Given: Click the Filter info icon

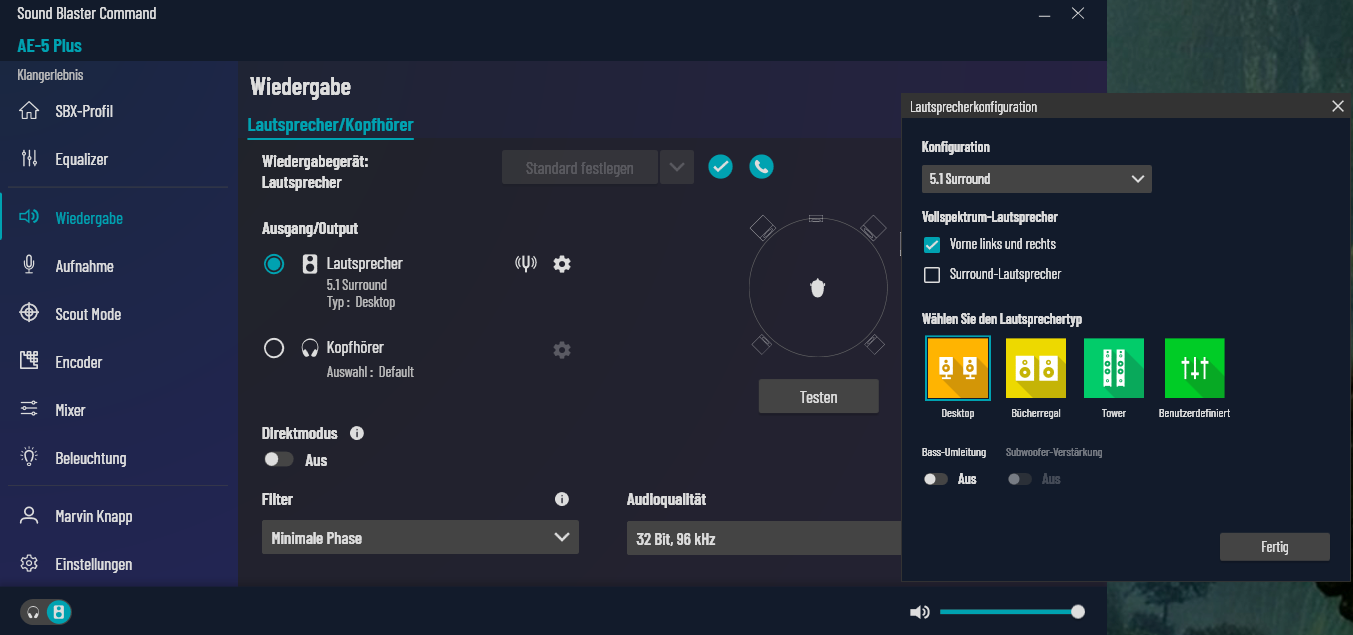Looking at the screenshot, I should coord(562,499).
